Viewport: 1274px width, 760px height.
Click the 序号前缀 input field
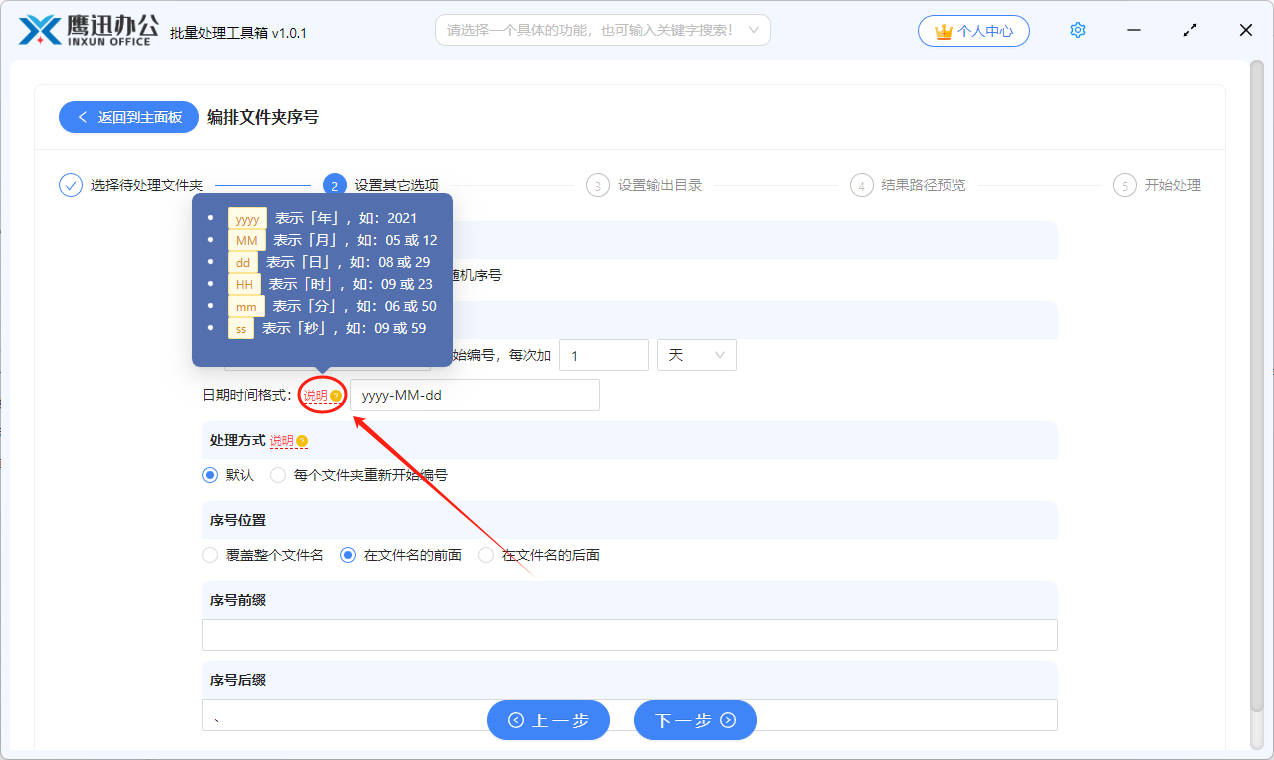(x=630, y=635)
